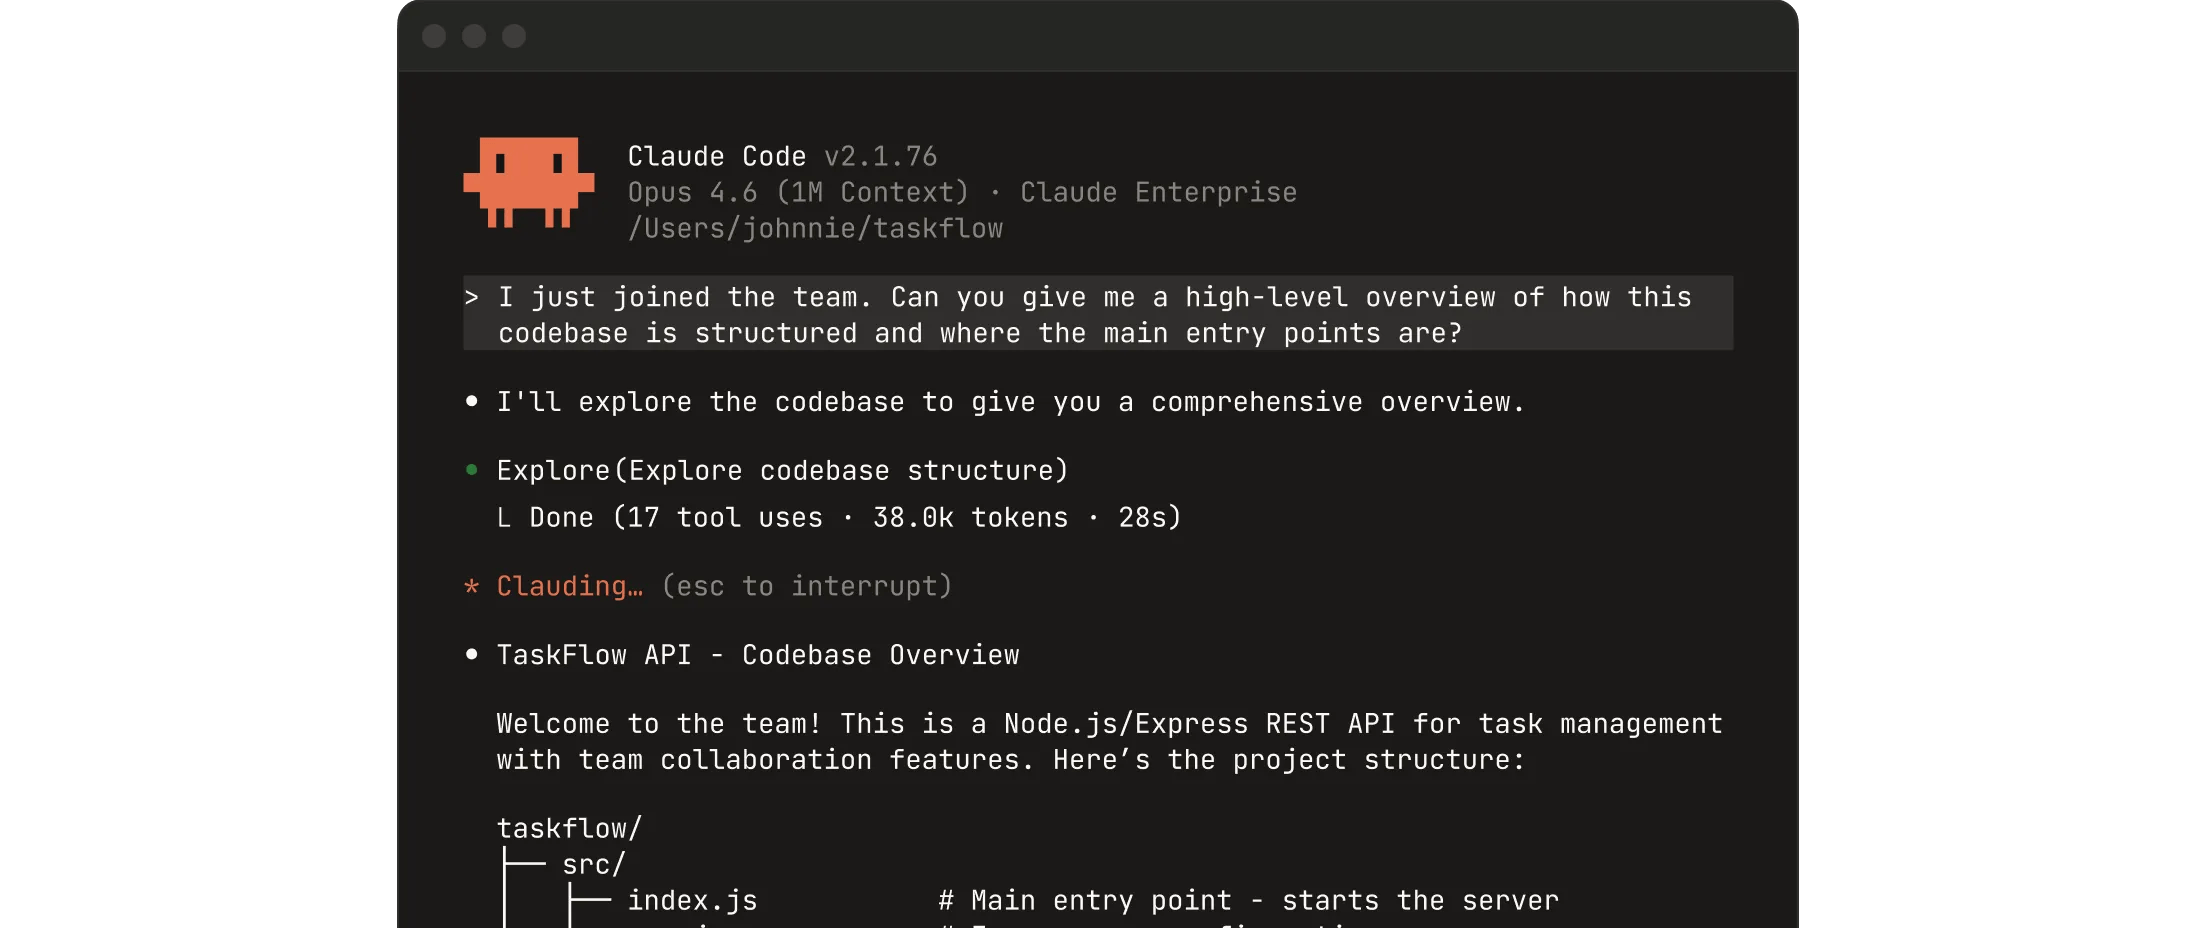The height and width of the screenshot is (928, 2196).
Task: Click the orange asterisk spinner next to Clauding
Action: (471, 587)
